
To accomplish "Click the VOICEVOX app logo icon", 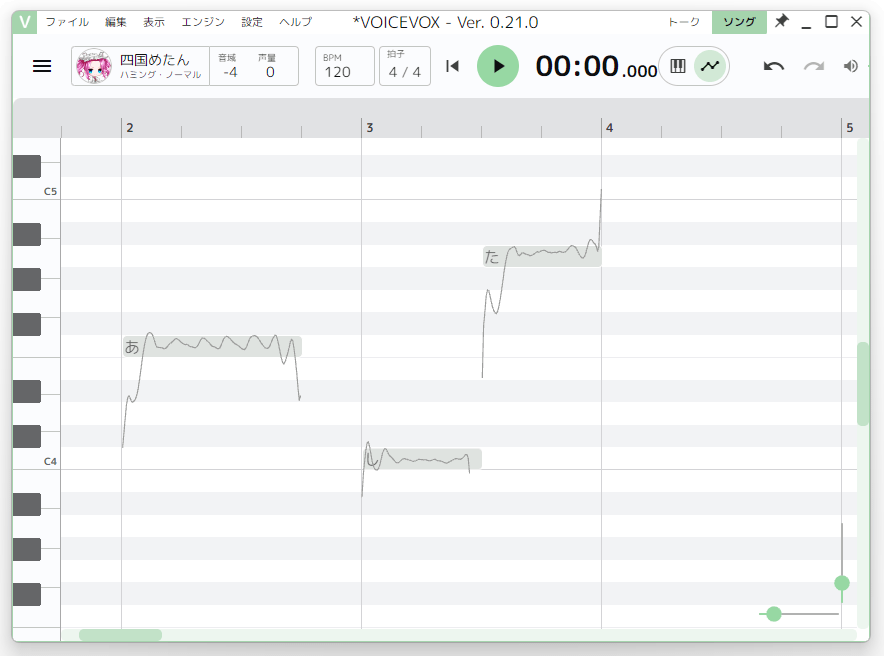I will (24, 22).
